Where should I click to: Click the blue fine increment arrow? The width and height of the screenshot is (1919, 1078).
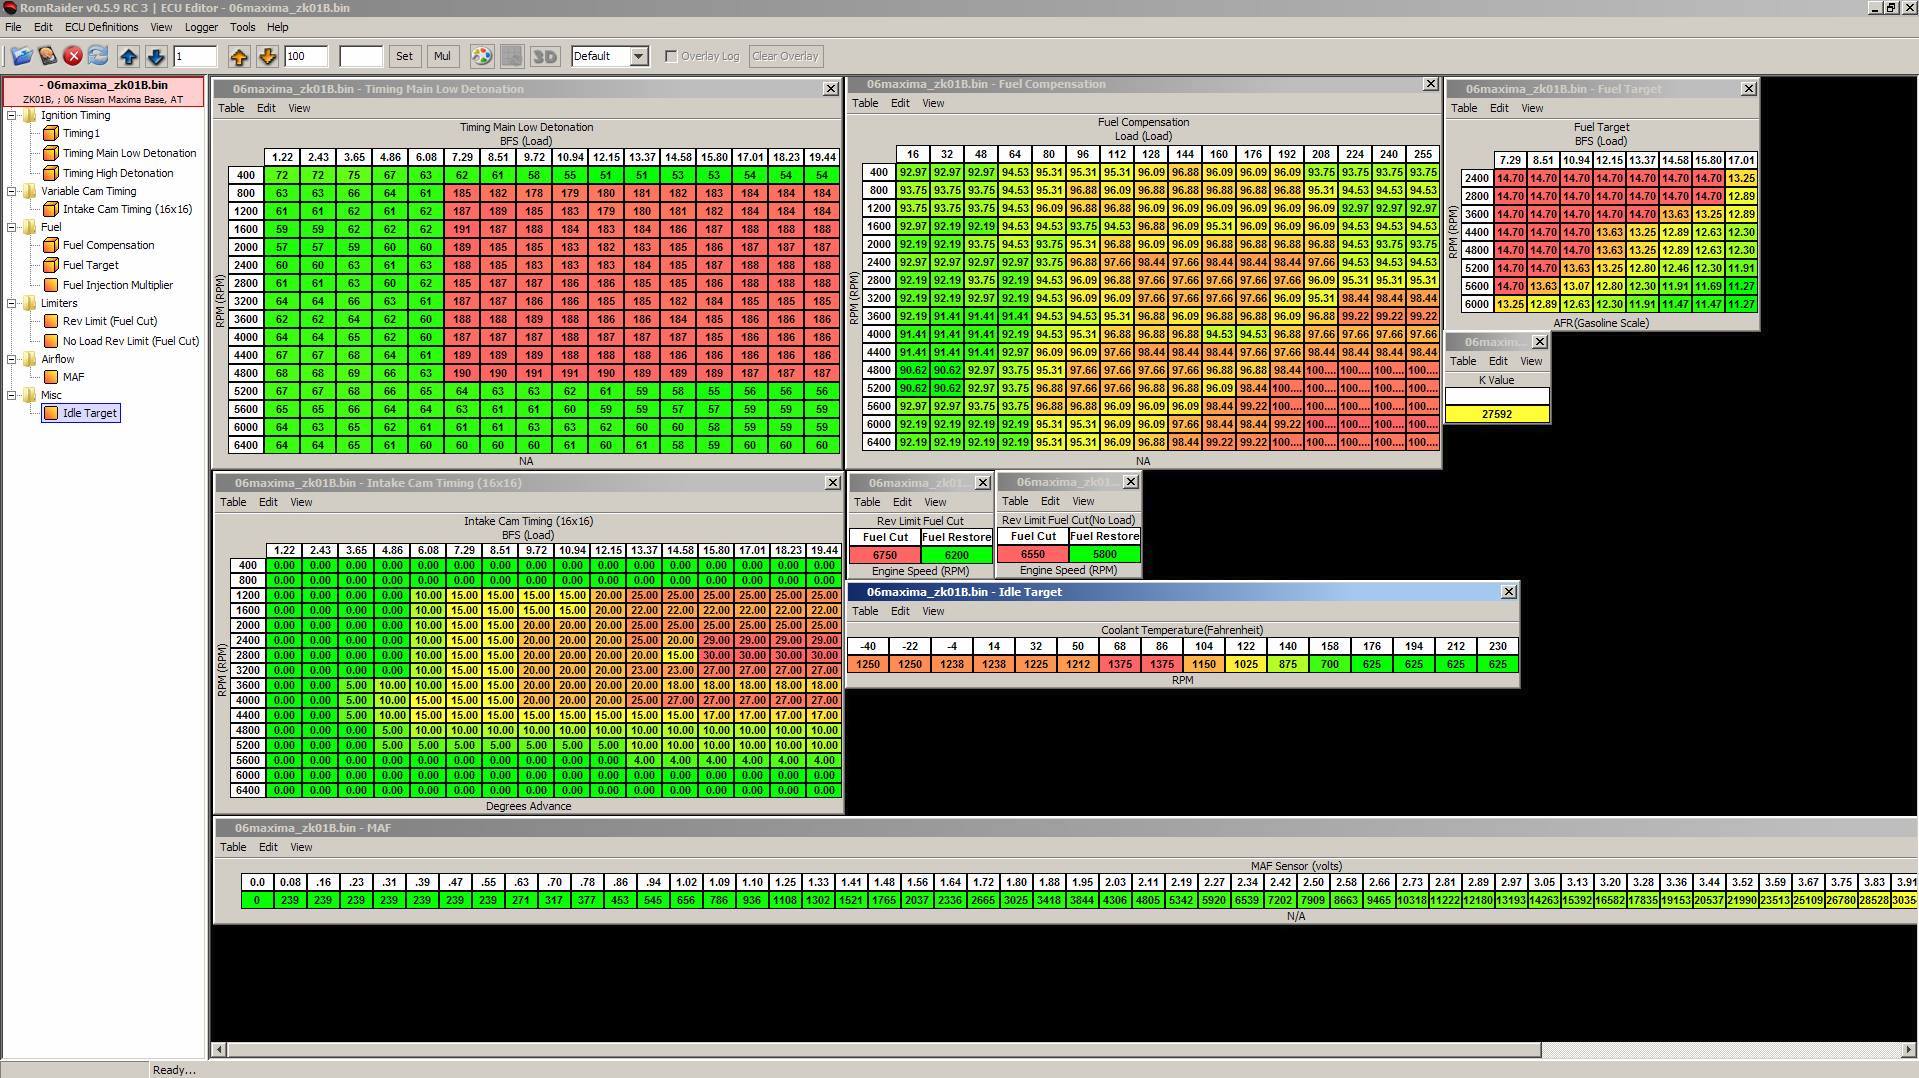coord(128,56)
